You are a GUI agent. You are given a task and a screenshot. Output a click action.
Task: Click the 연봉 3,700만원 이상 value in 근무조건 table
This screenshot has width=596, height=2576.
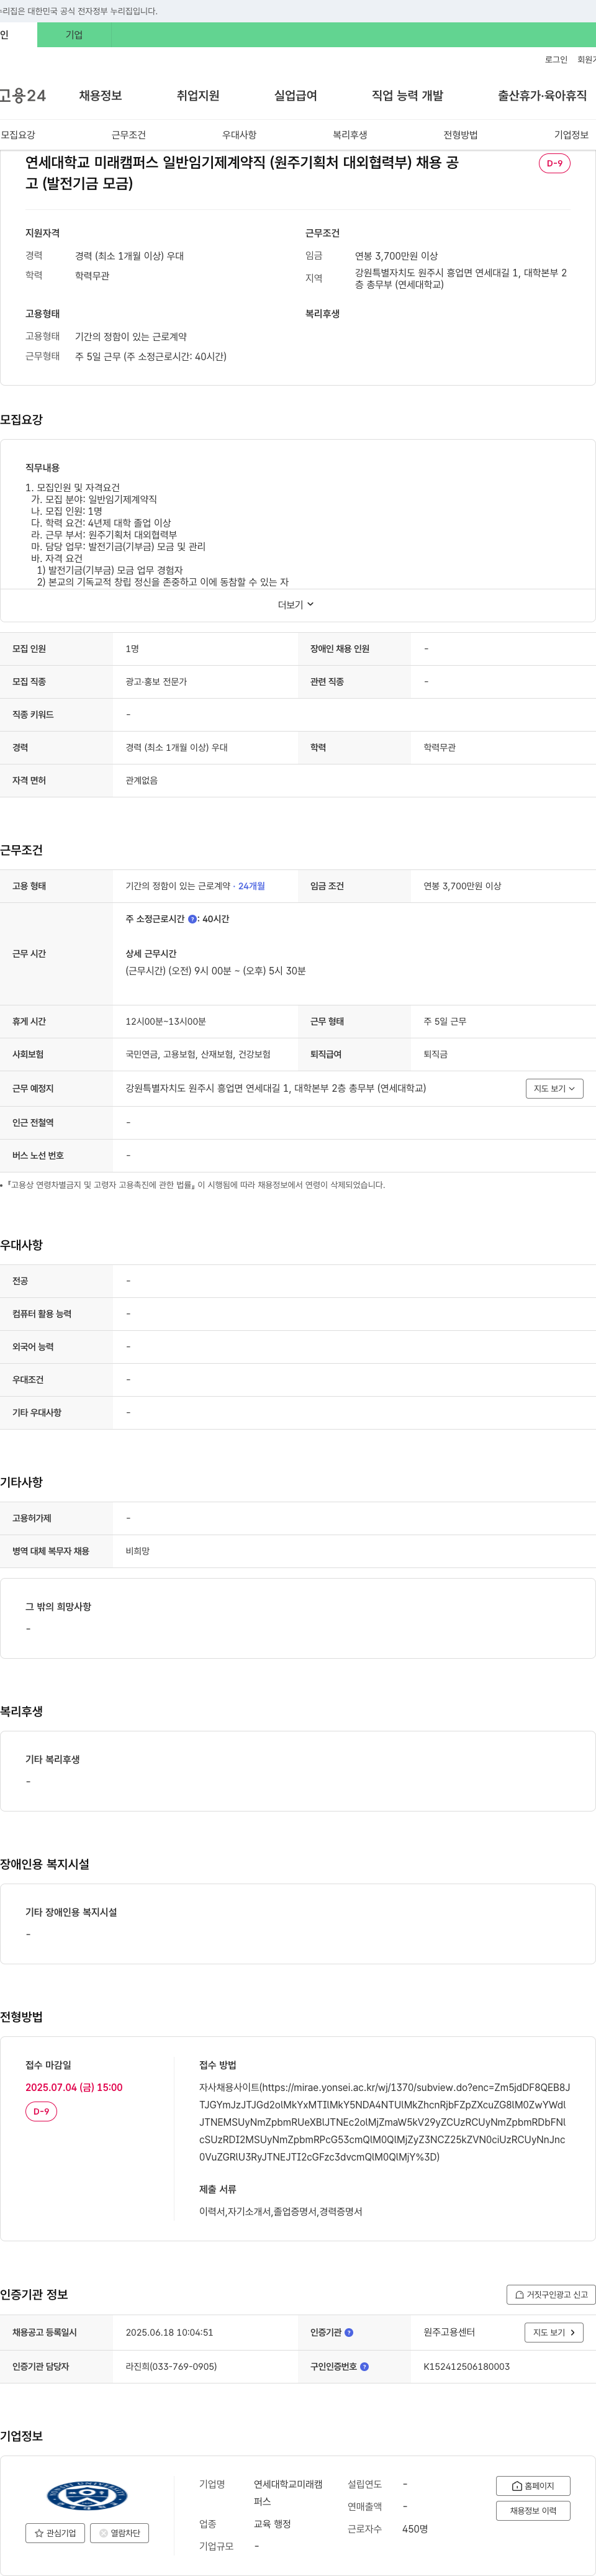point(462,886)
